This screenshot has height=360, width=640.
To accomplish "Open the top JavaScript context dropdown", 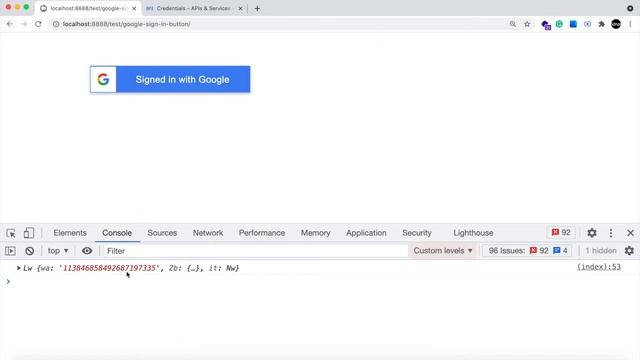I will (58, 251).
